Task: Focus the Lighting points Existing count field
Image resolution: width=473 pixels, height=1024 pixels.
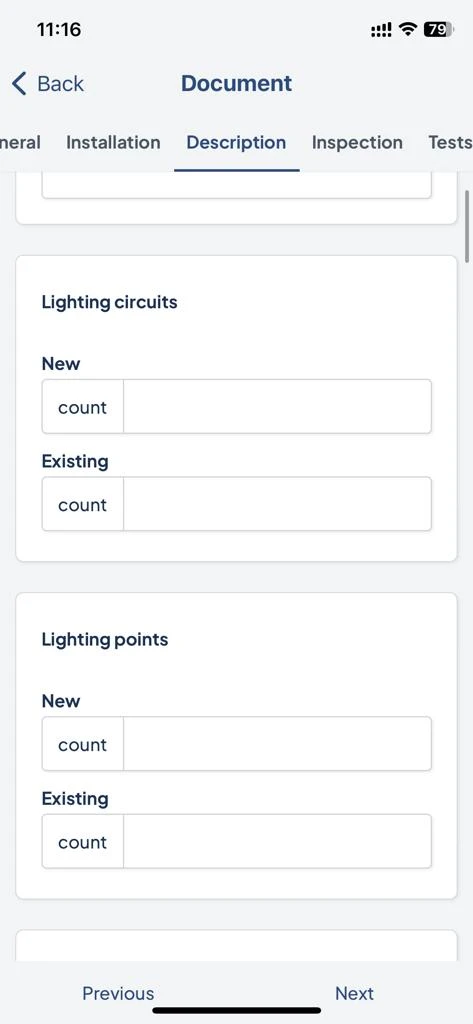Action: (277, 841)
